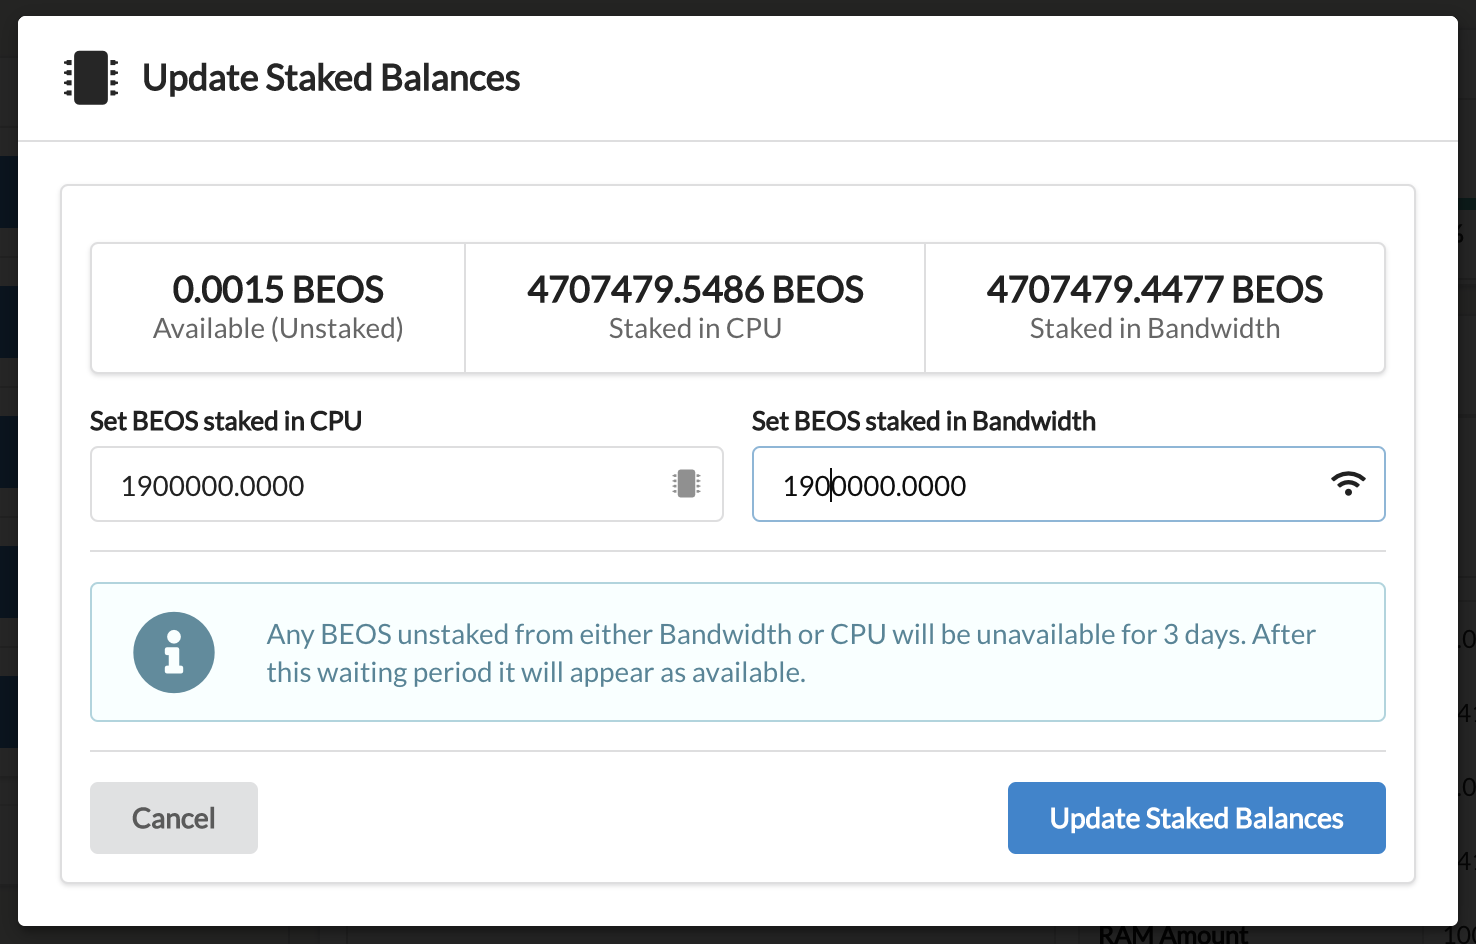Focus the Set BEOS staked in CPU field
Viewport: 1476px width, 944px height.
pos(407,484)
